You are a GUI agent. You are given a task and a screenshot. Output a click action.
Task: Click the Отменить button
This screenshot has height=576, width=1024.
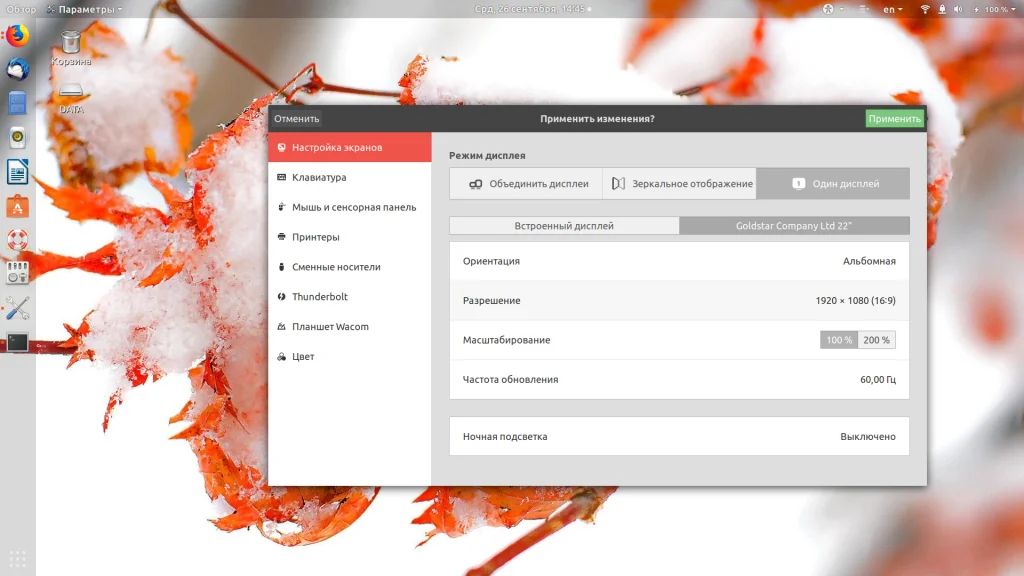296,118
